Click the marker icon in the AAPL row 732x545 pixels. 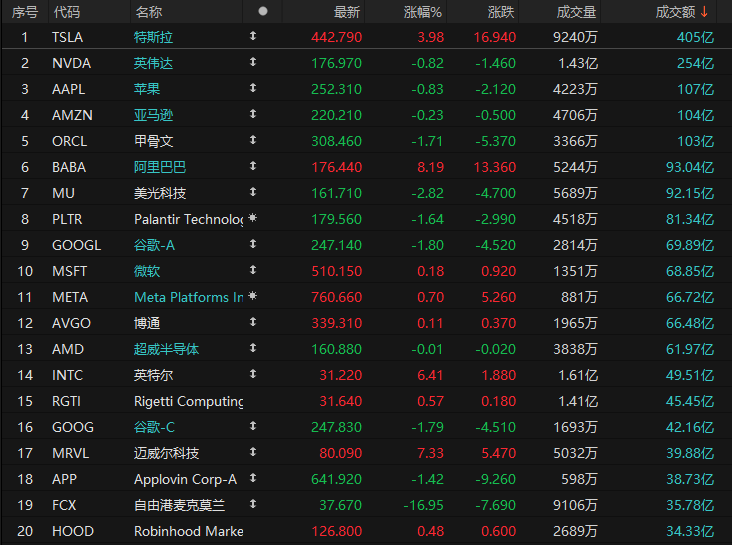tap(253, 88)
